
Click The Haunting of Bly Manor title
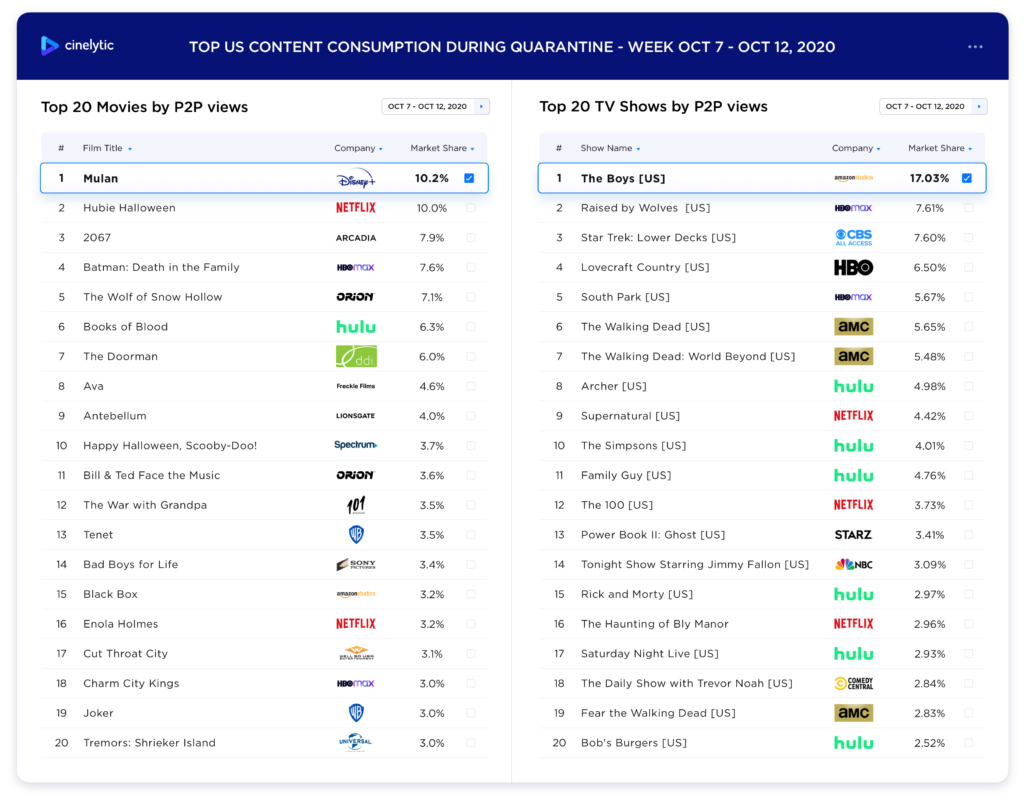(654, 624)
